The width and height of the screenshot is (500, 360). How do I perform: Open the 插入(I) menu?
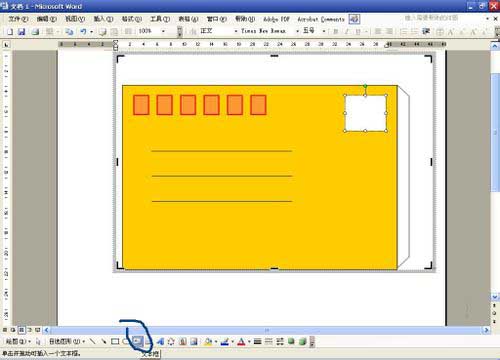pyautogui.click(x=103, y=19)
